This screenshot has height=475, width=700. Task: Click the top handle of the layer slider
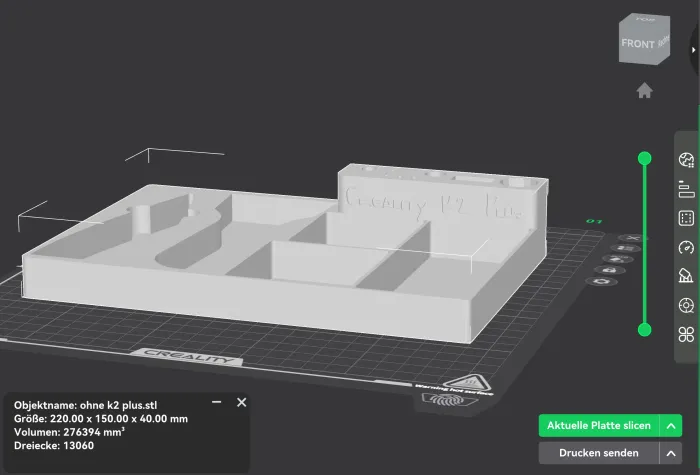[x=644, y=158]
